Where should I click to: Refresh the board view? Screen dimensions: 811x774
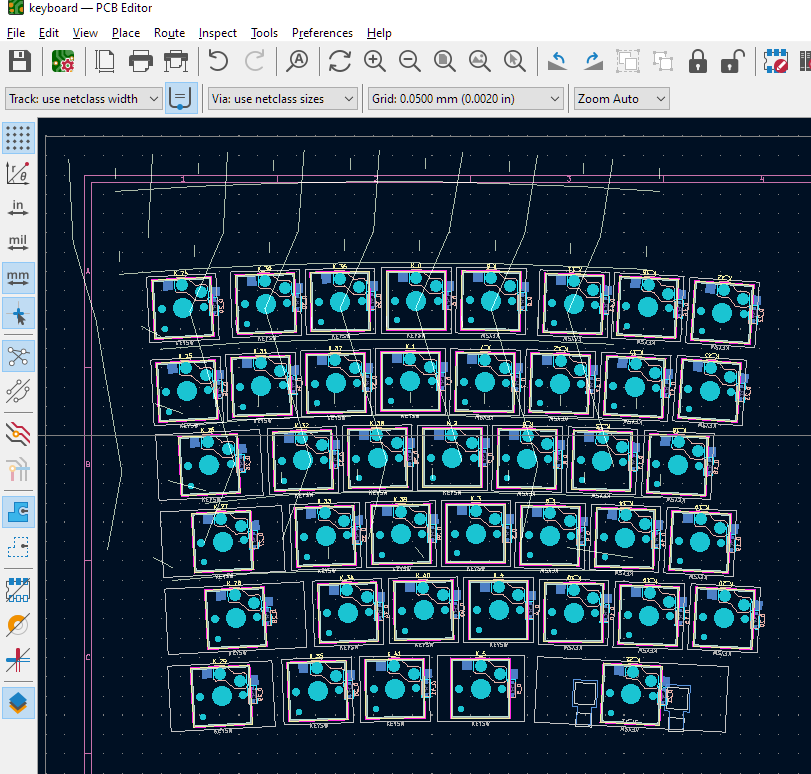click(x=340, y=61)
